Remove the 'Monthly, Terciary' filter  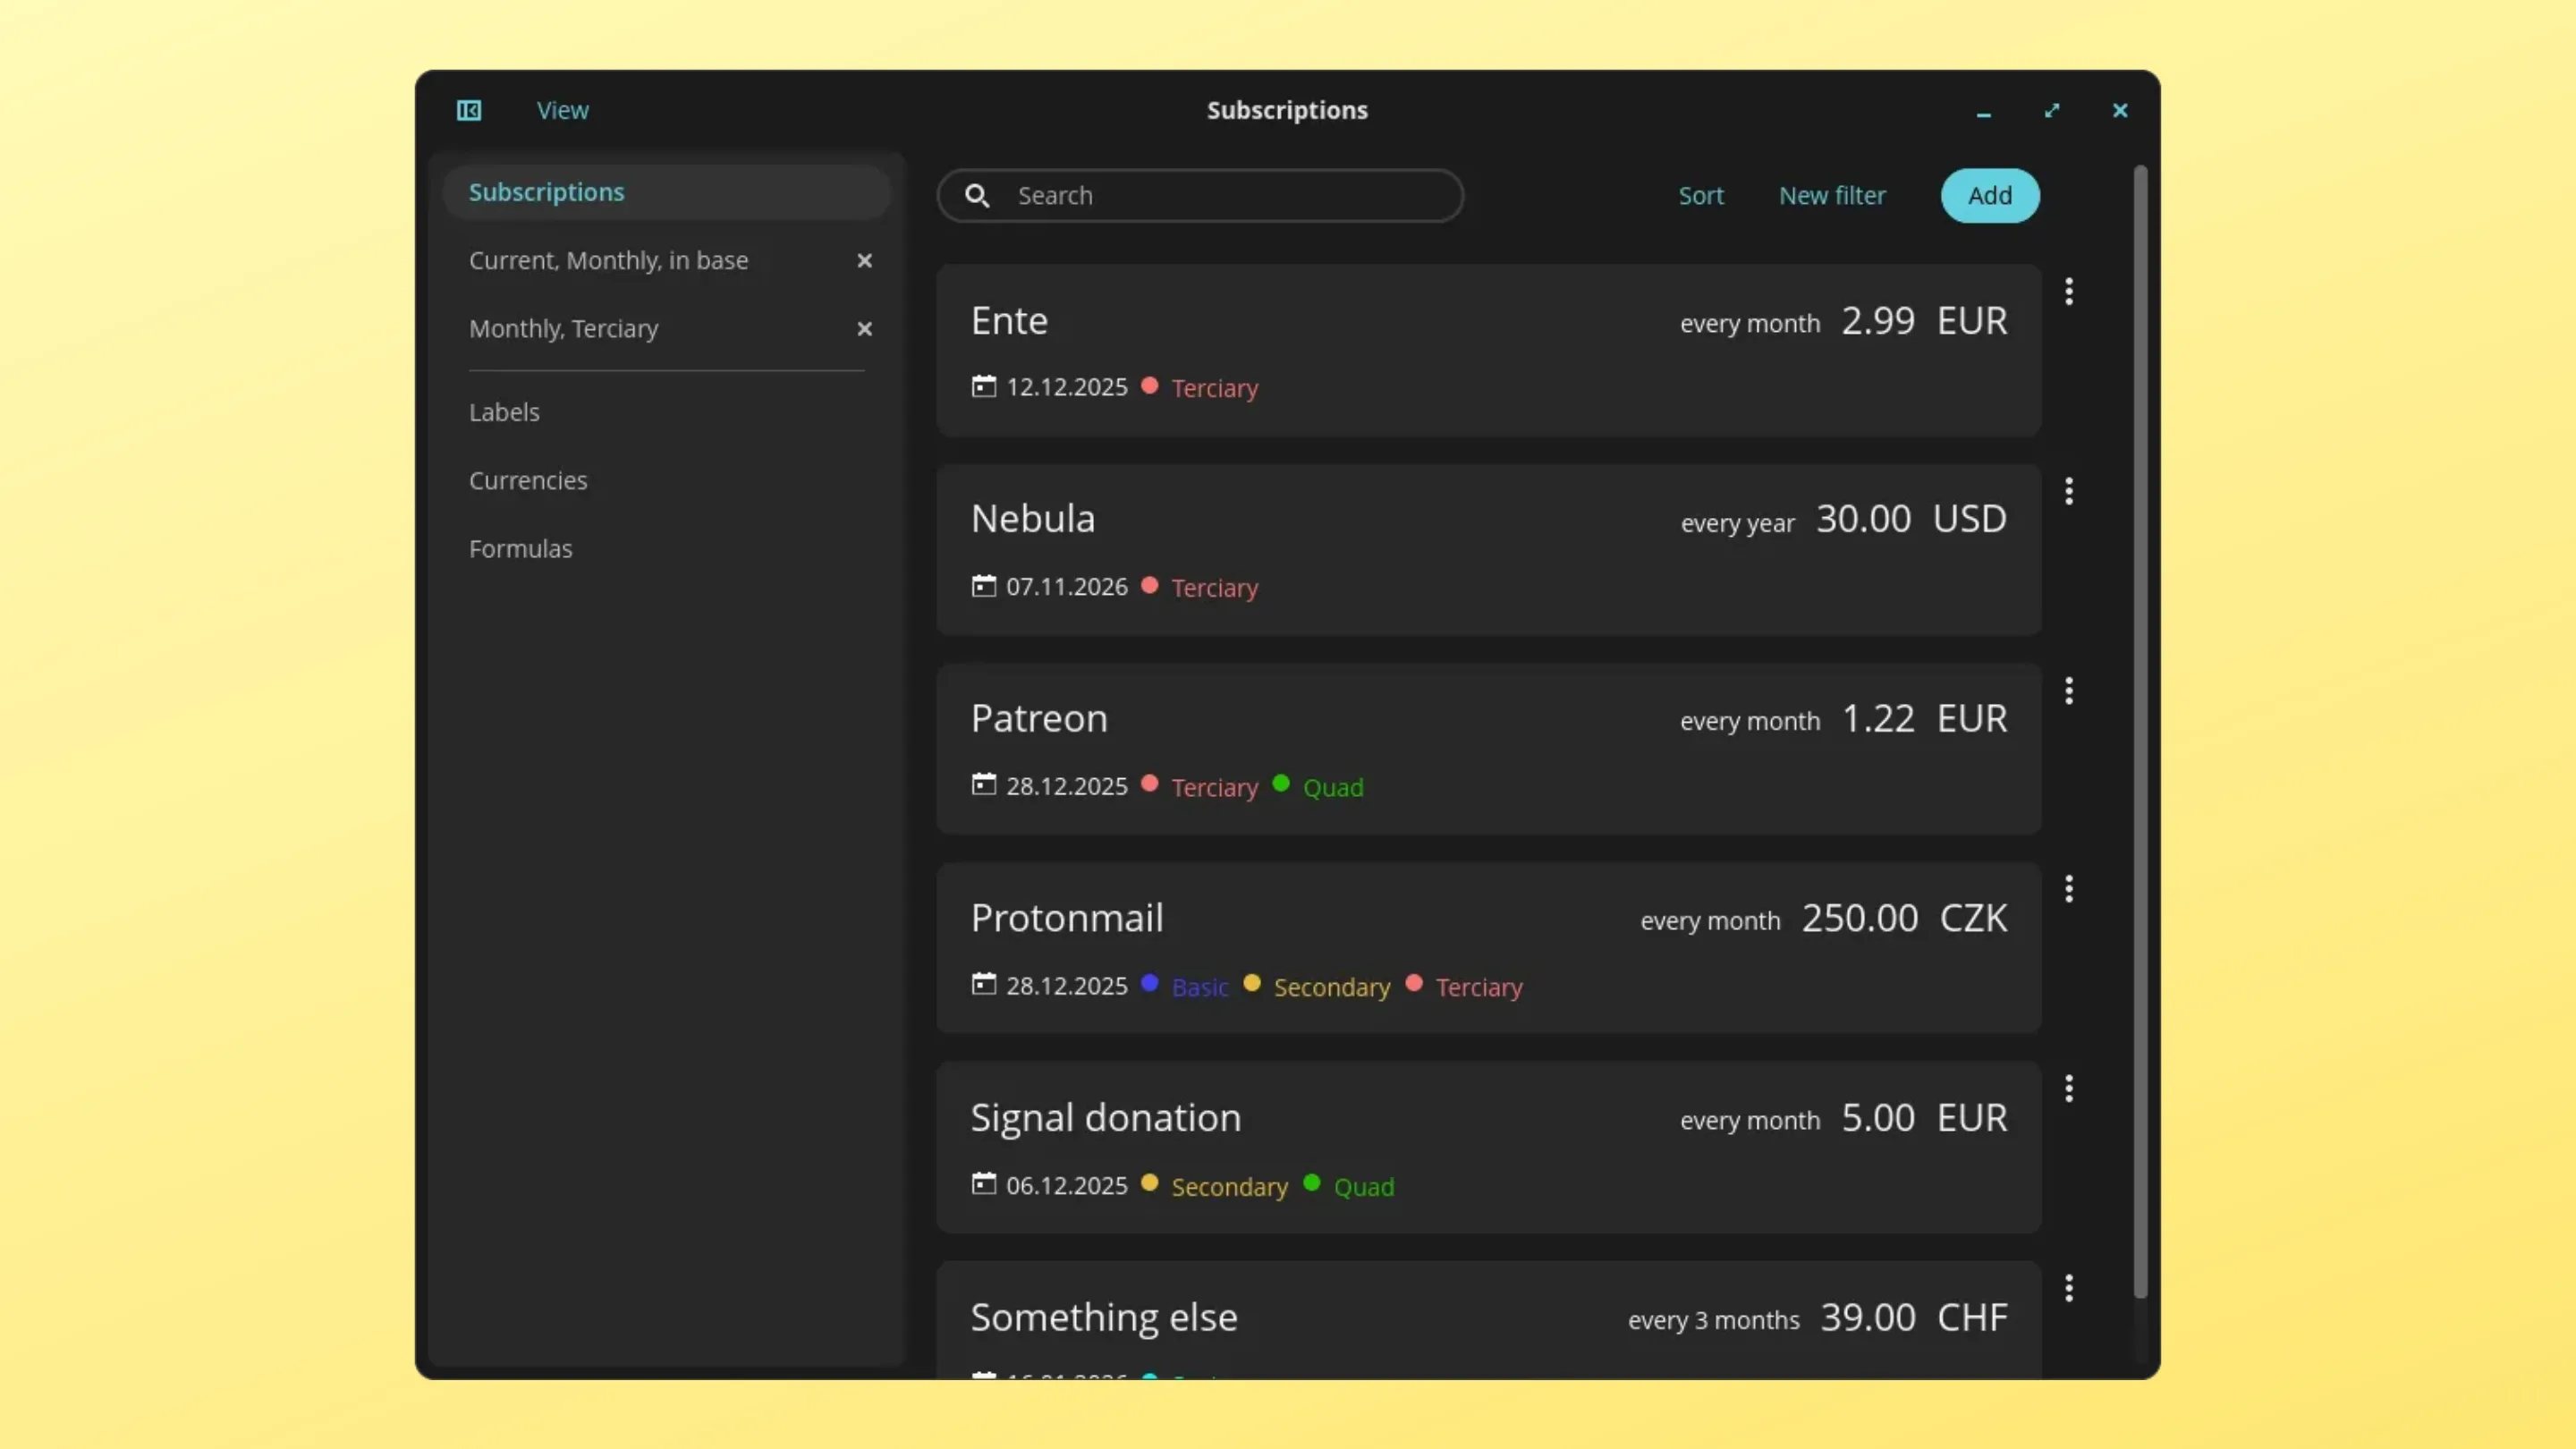[864, 329]
